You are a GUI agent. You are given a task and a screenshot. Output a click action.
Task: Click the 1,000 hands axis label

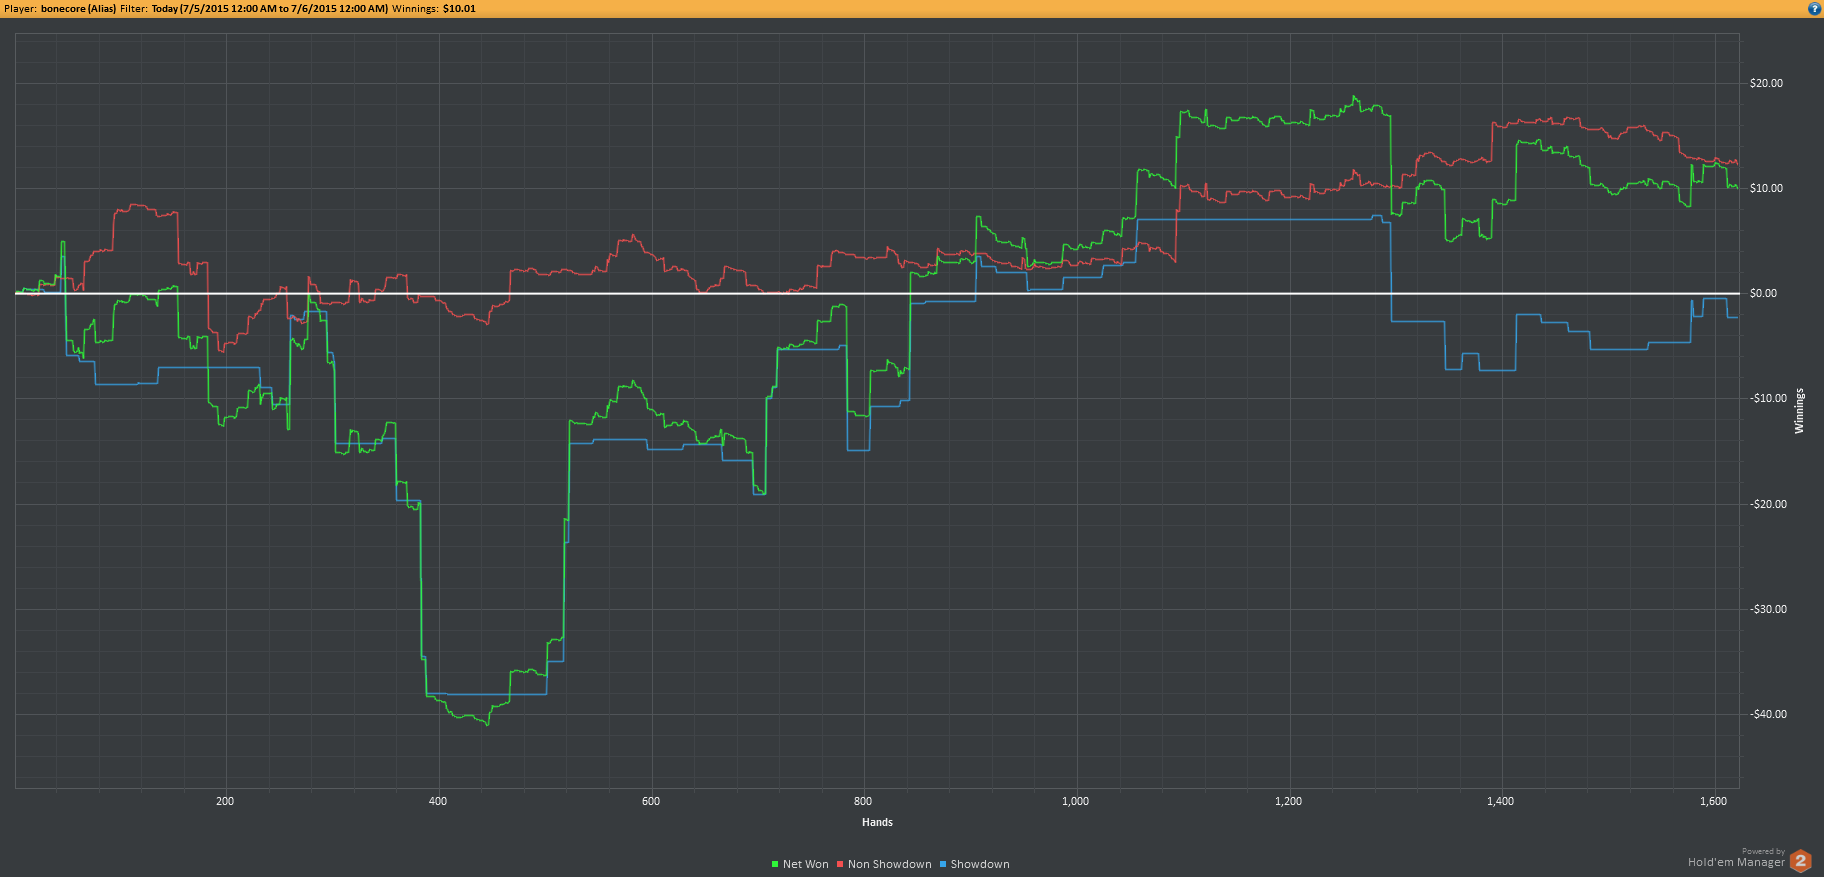click(x=1076, y=801)
